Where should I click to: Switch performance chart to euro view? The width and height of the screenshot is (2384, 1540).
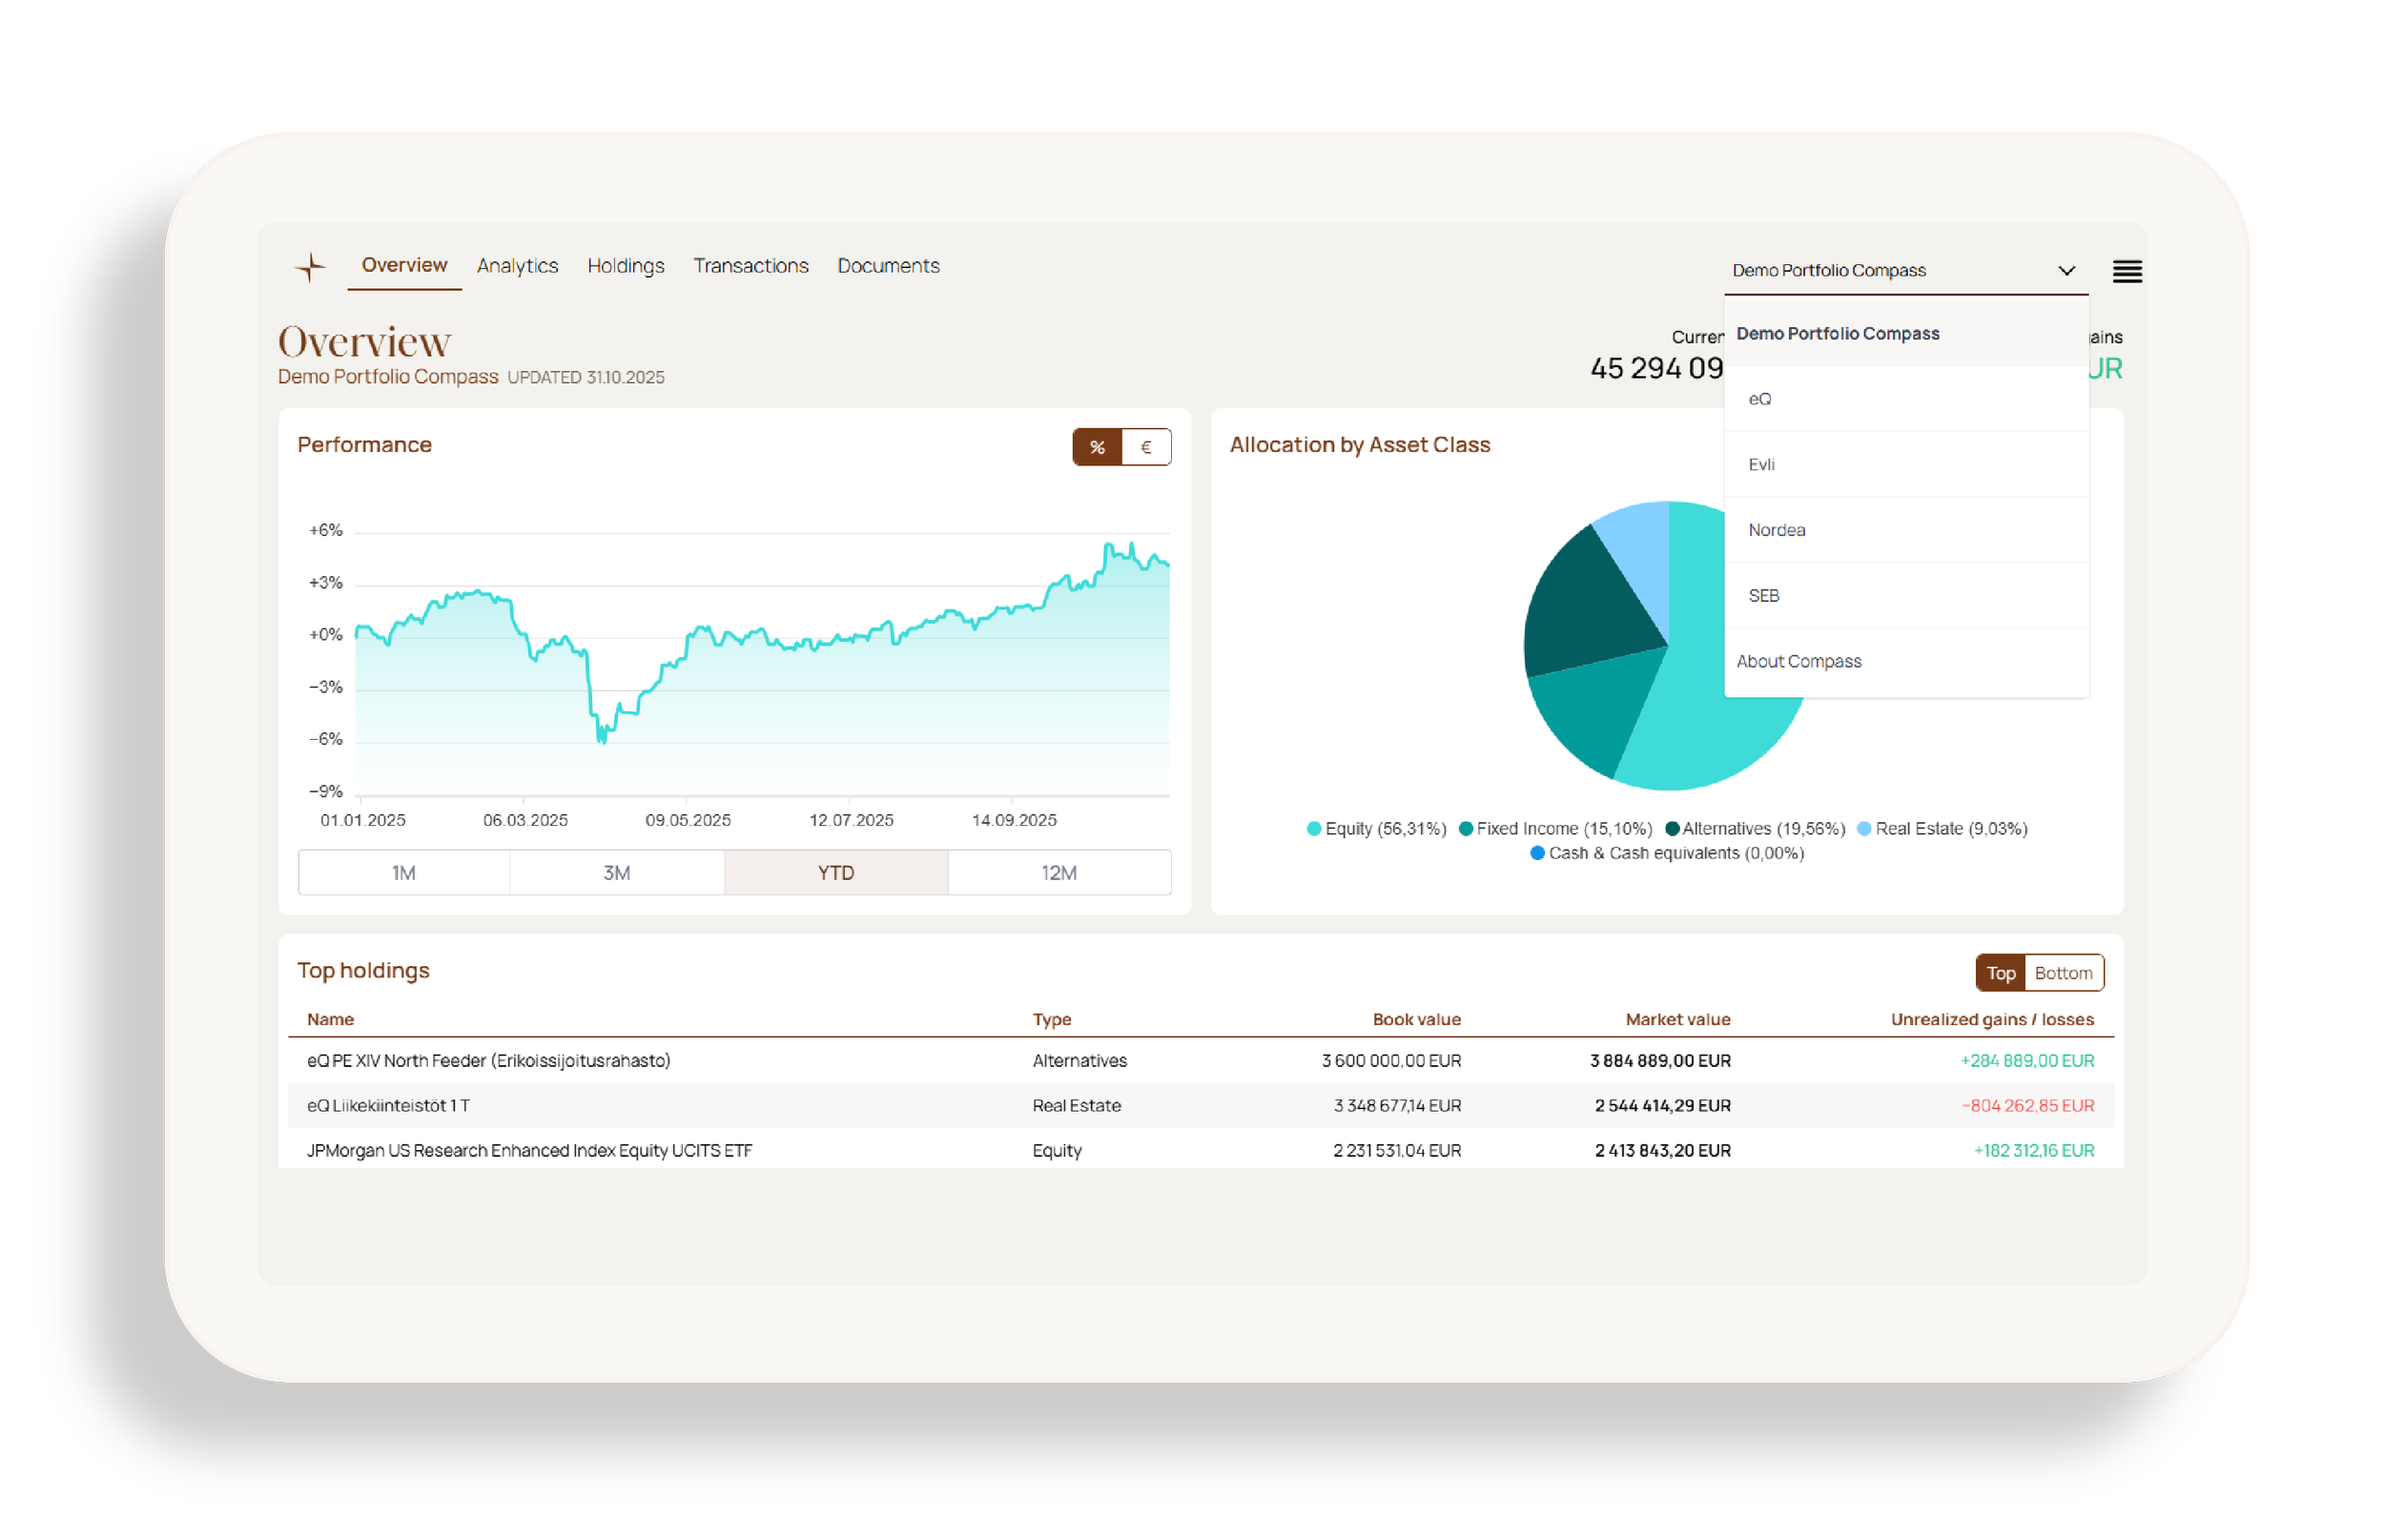pyautogui.click(x=1146, y=447)
